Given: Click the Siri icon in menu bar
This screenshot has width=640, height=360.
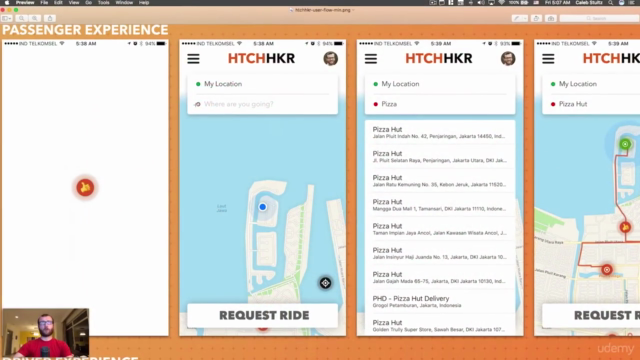Looking at the screenshot, I should (x=621, y=2).
